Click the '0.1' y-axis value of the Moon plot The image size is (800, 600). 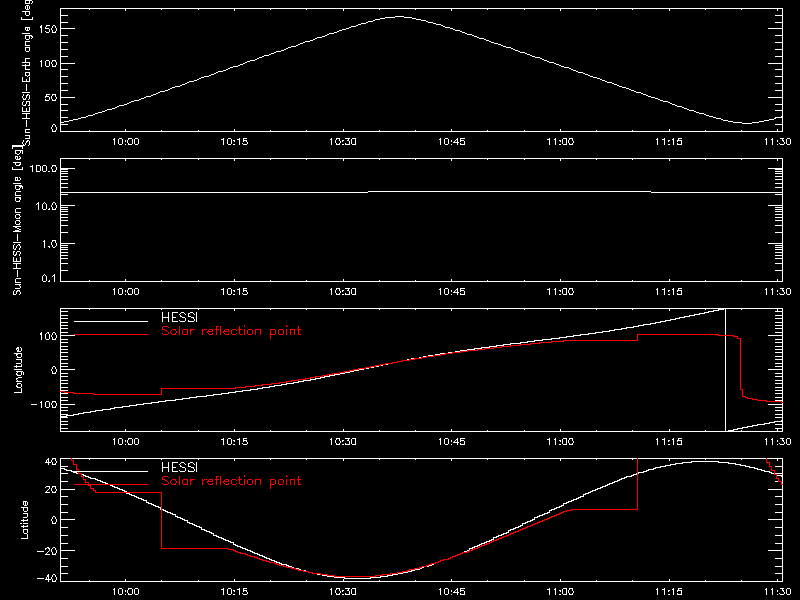point(49,278)
